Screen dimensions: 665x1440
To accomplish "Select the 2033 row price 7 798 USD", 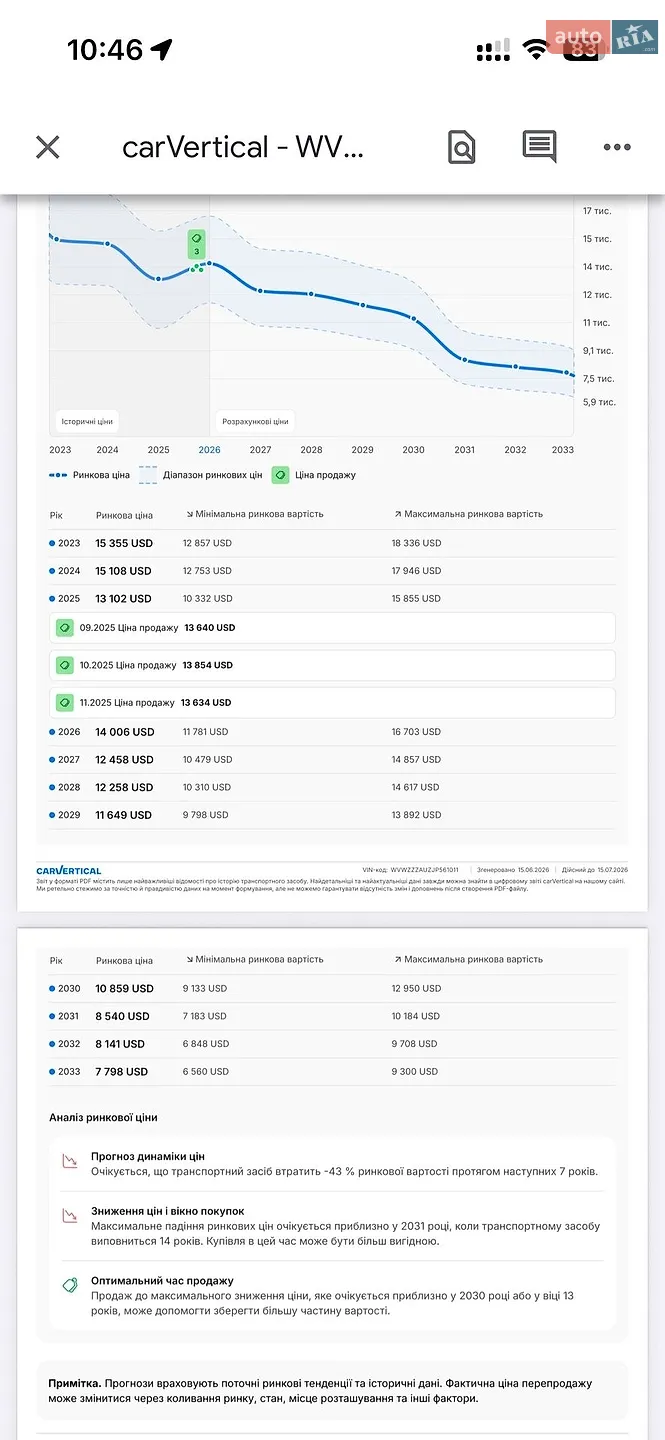I will point(122,1072).
